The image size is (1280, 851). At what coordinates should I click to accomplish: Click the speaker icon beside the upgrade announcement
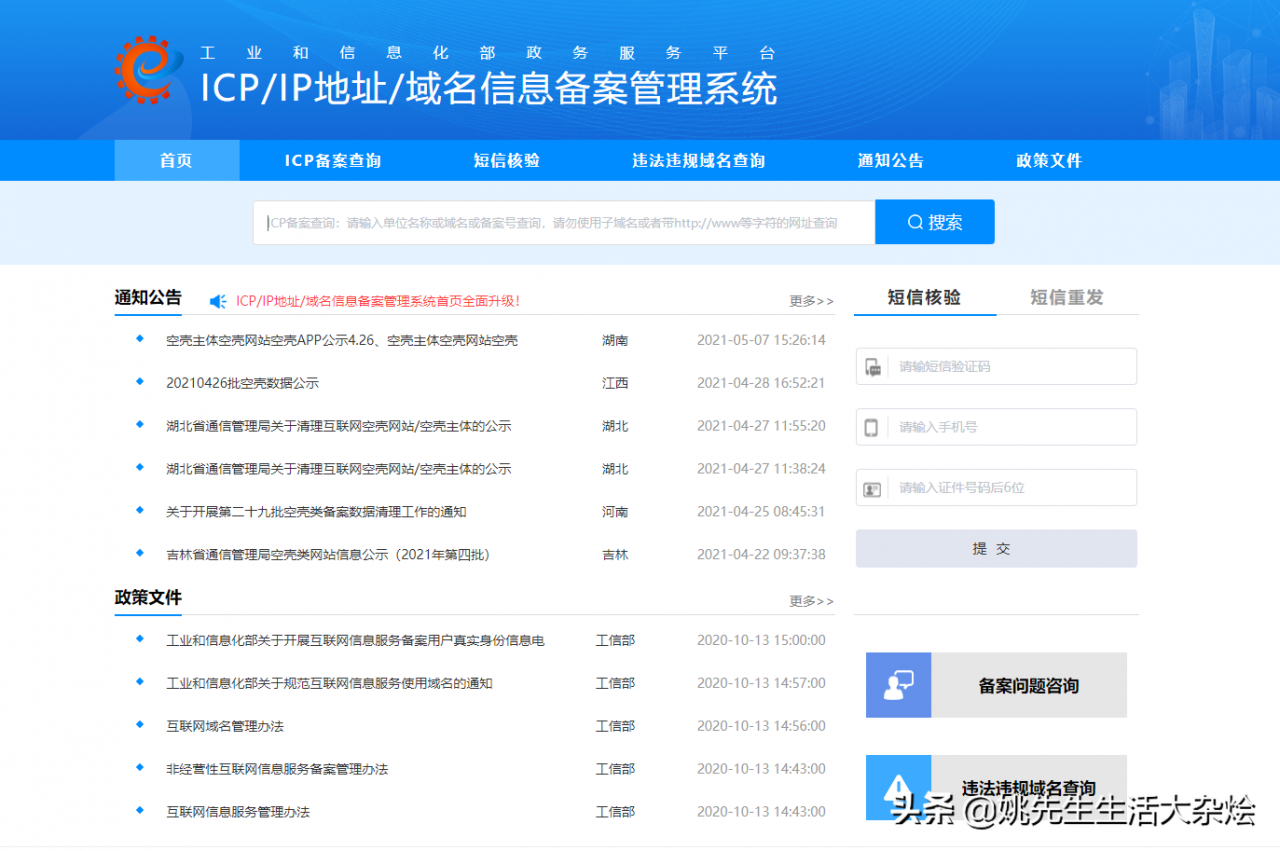pos(219,300)
